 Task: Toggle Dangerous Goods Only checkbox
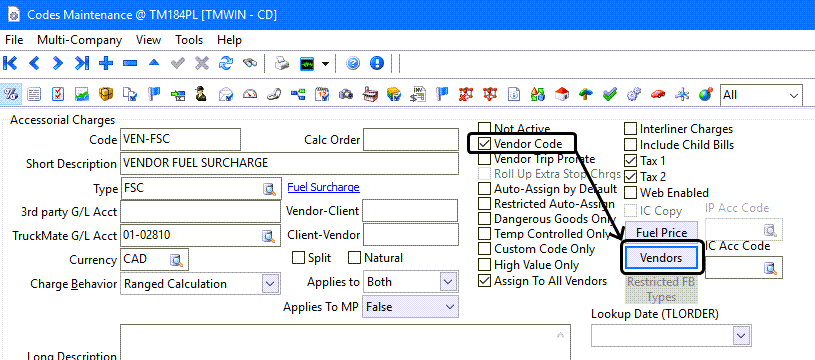(x=484, y=219)
